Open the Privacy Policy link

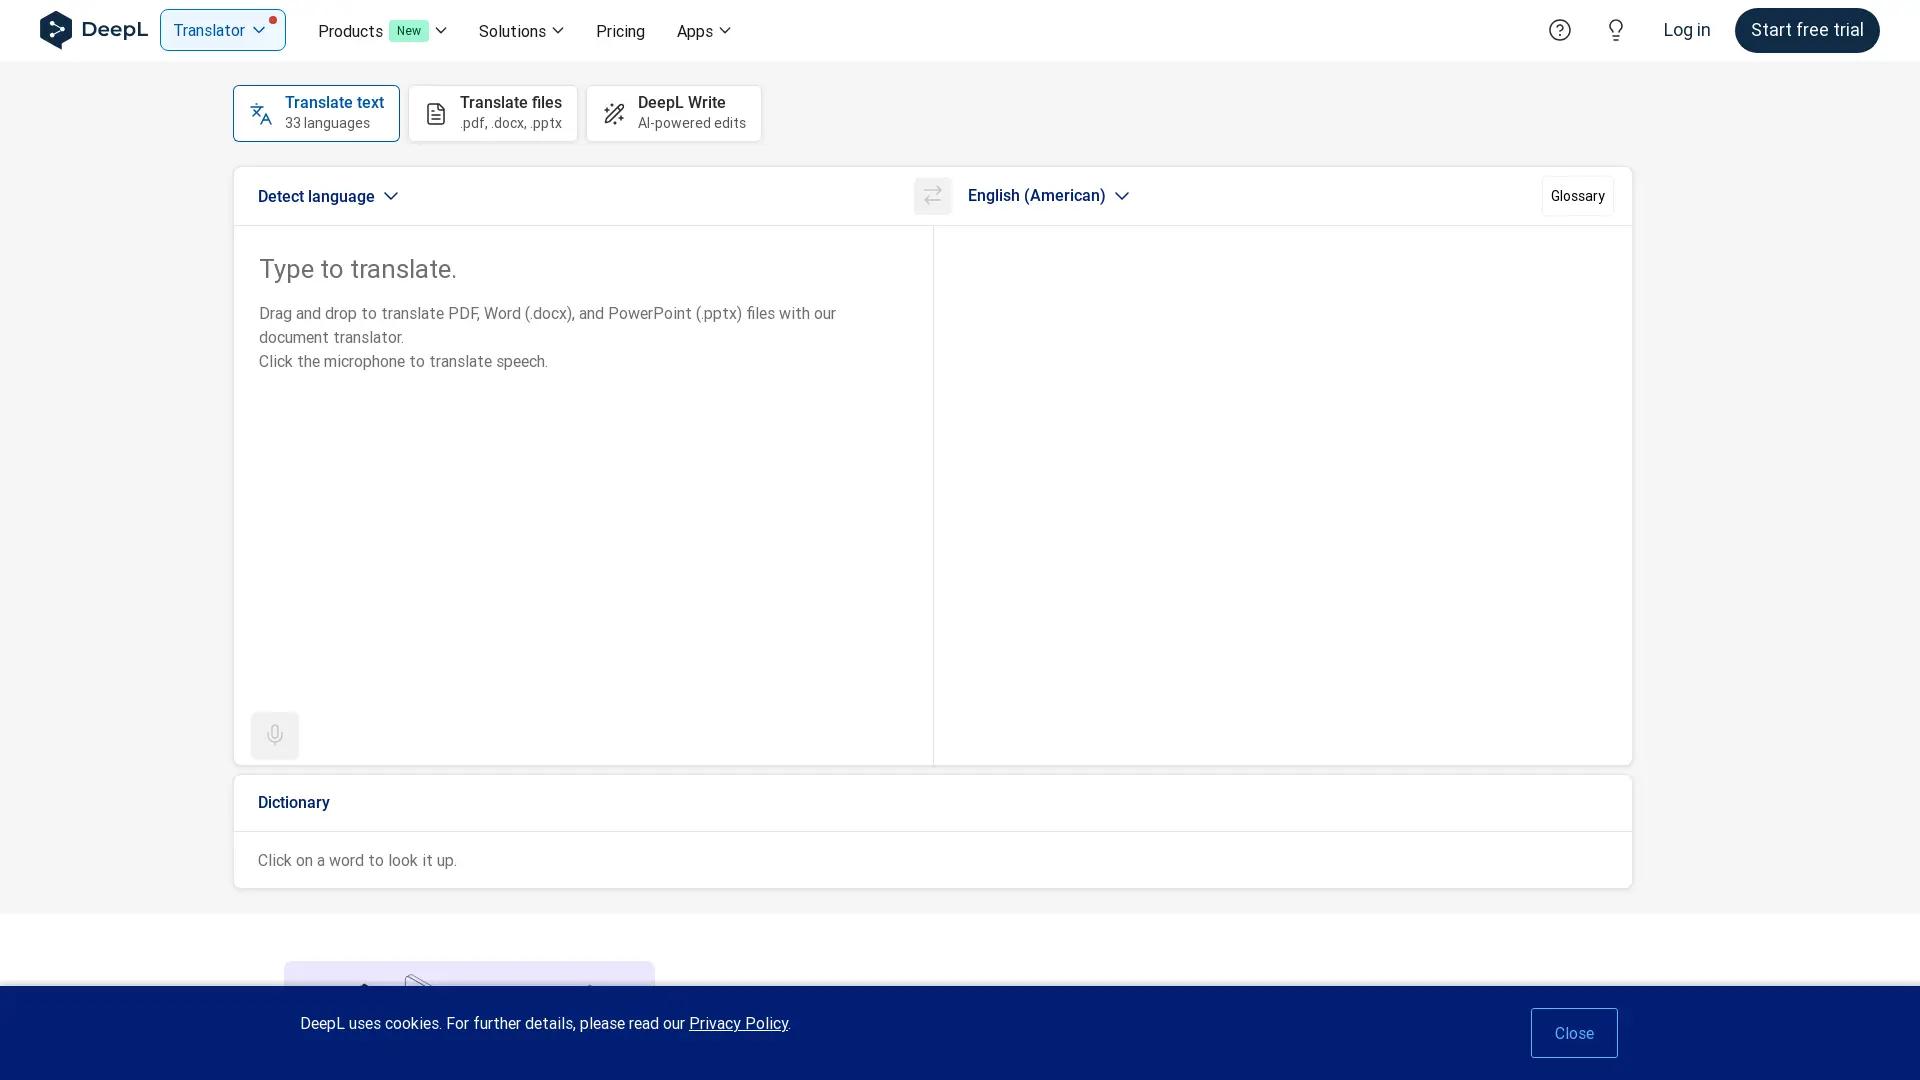pyautogui.click(x=738, y=1023)
